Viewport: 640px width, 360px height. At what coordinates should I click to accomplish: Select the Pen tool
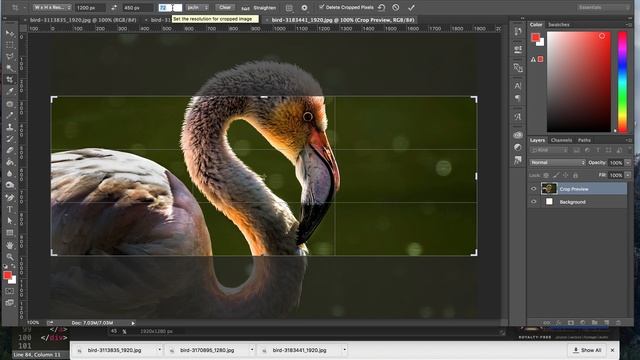point(10,198)
